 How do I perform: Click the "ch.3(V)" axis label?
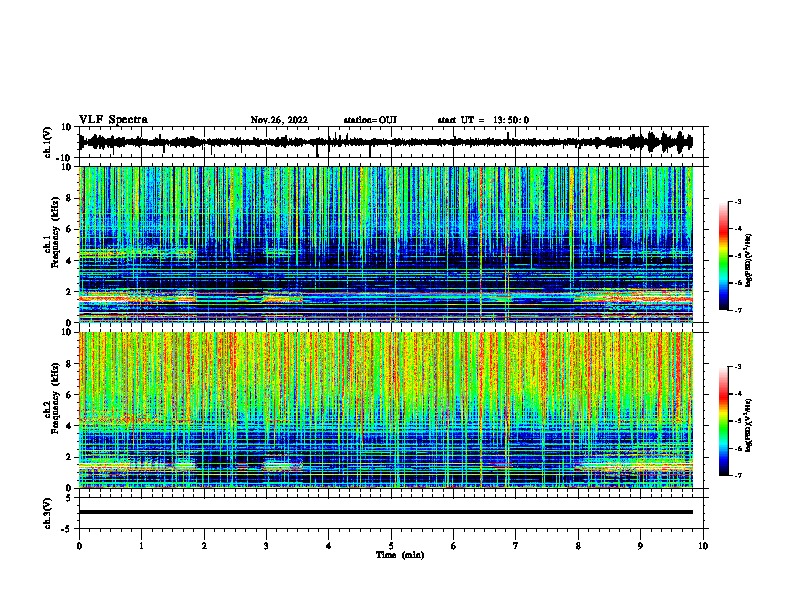click(48, 513)
